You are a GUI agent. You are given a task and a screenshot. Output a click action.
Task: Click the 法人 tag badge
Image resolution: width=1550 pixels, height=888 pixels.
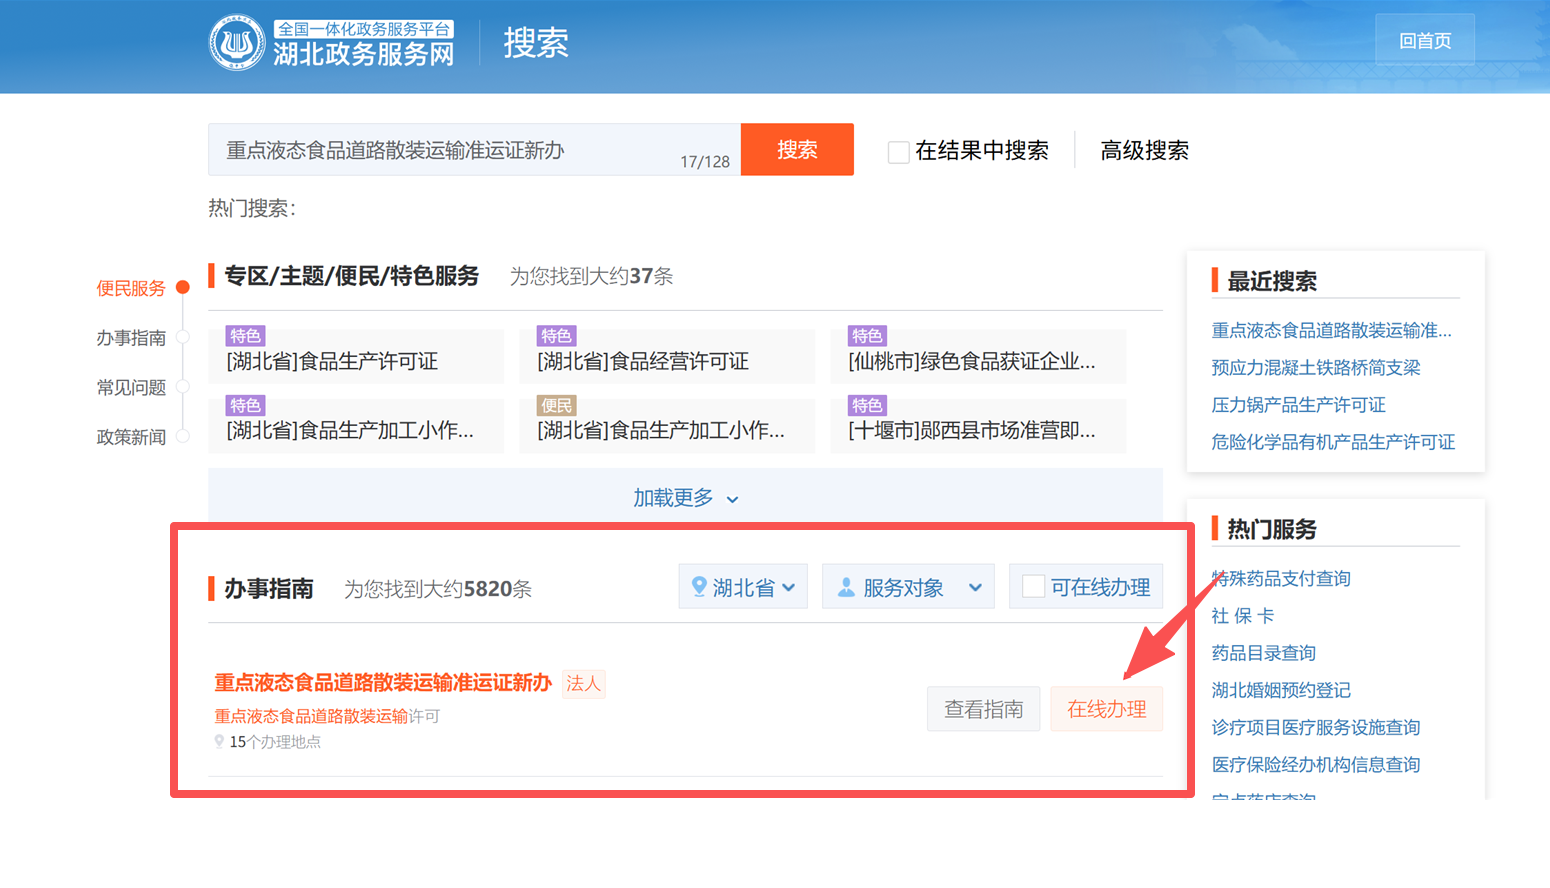point(583,683)
